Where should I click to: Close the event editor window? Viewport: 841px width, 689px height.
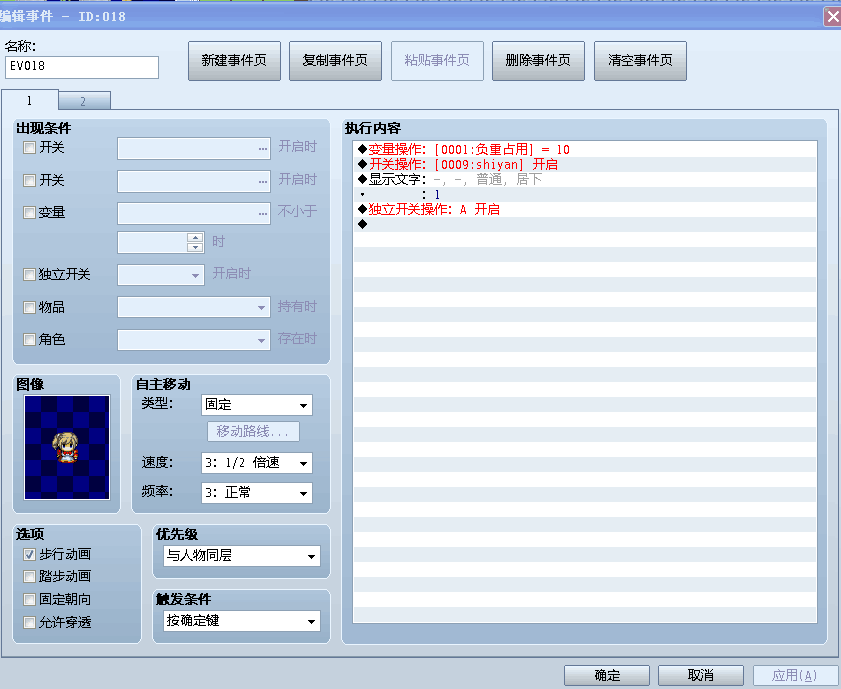832,17
